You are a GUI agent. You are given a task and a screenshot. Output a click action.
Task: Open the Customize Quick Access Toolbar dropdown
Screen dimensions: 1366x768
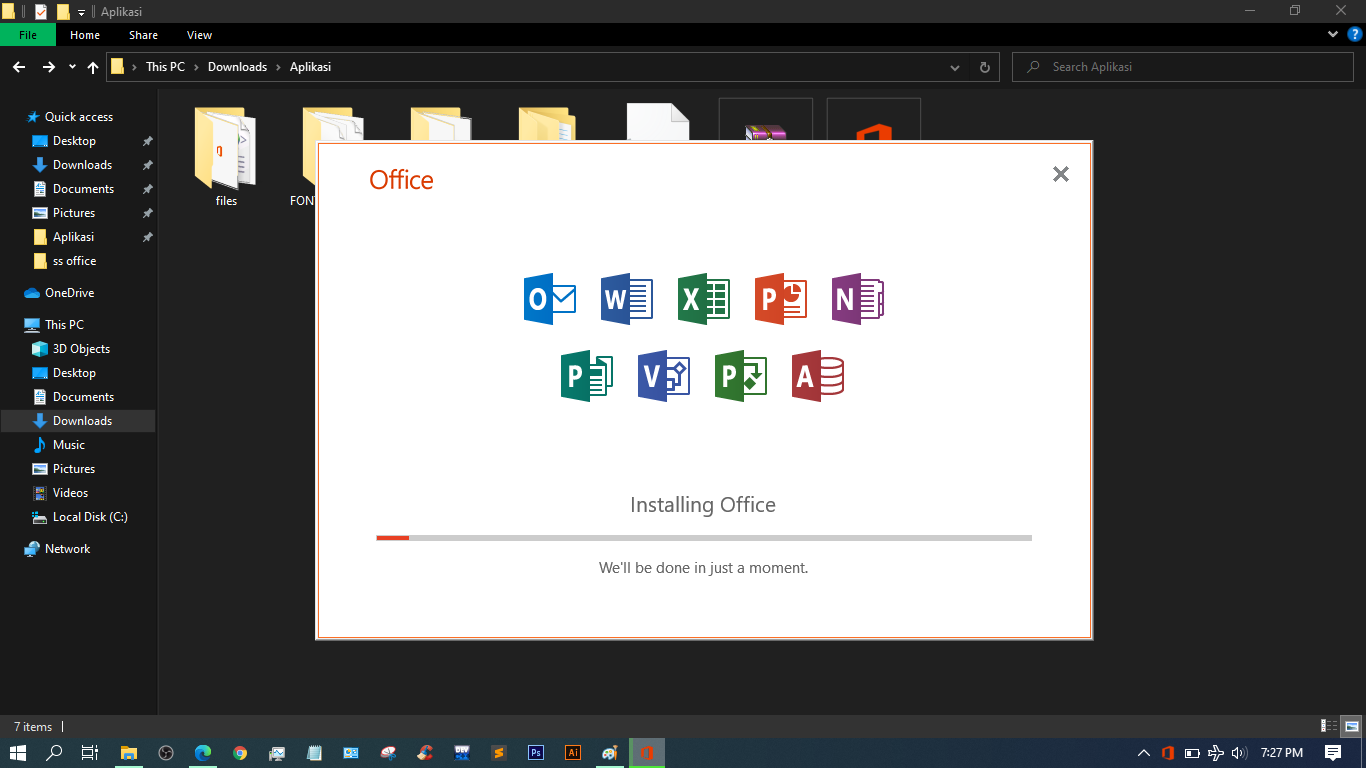81,12
